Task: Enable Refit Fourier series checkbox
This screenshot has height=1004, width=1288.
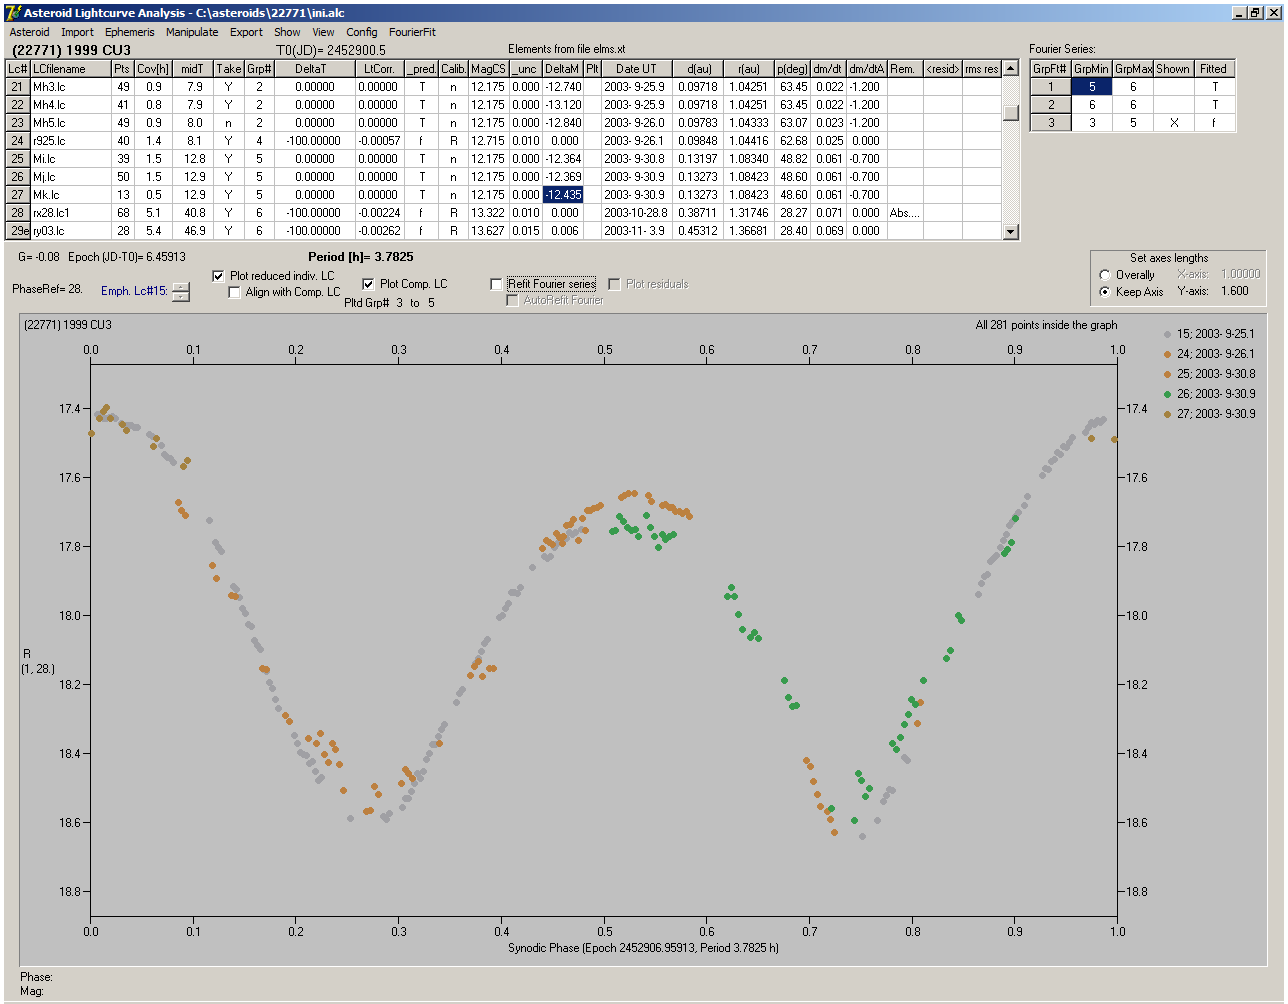Action: click(497, 284)
